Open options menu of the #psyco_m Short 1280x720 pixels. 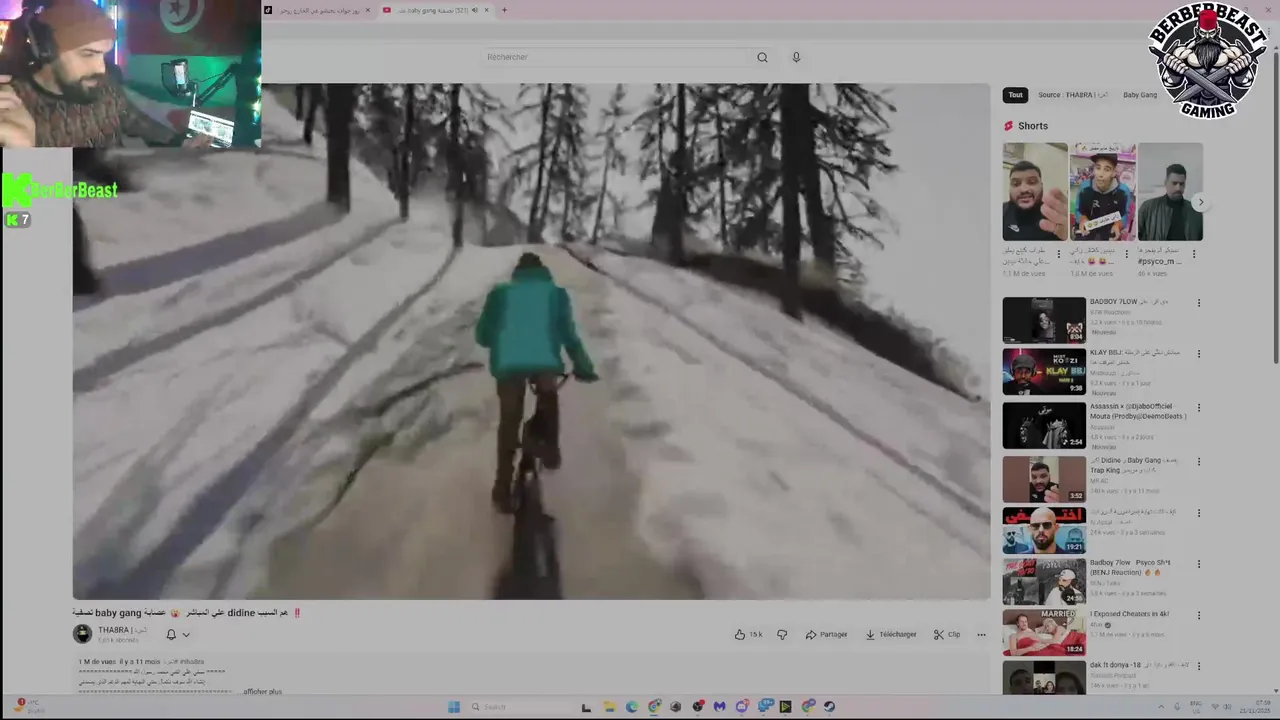pyautogui.click(x=1193, y=254)
